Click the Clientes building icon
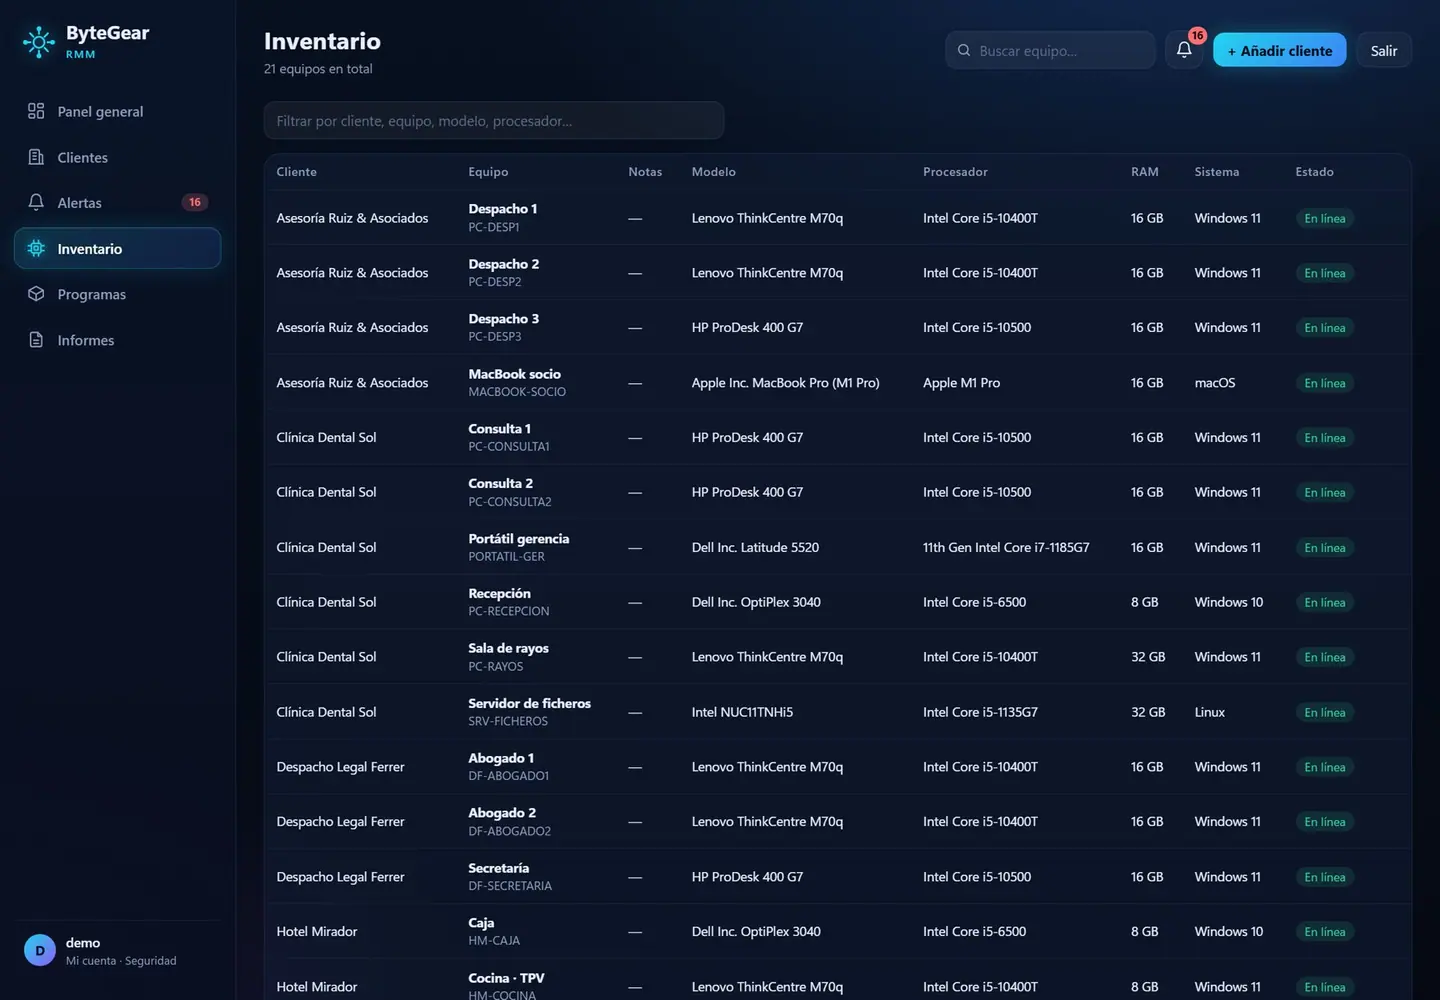1440x1000 pixels. click(36, 157)
